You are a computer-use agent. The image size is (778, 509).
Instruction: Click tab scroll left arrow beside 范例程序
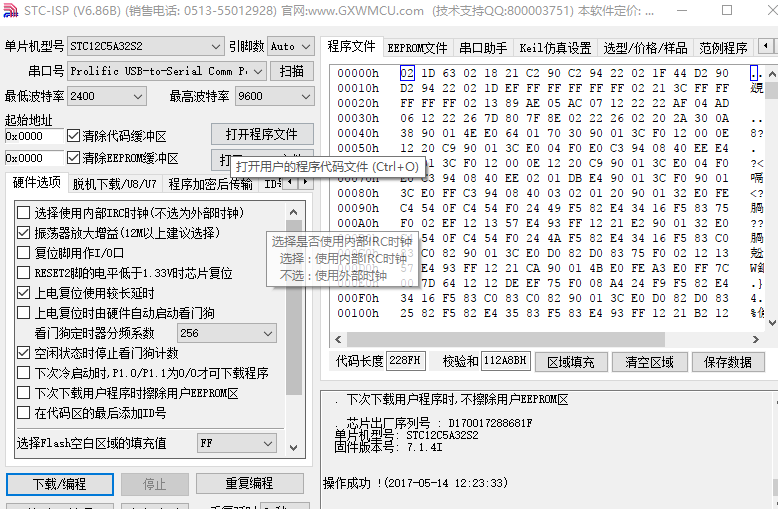click(766, 46)
